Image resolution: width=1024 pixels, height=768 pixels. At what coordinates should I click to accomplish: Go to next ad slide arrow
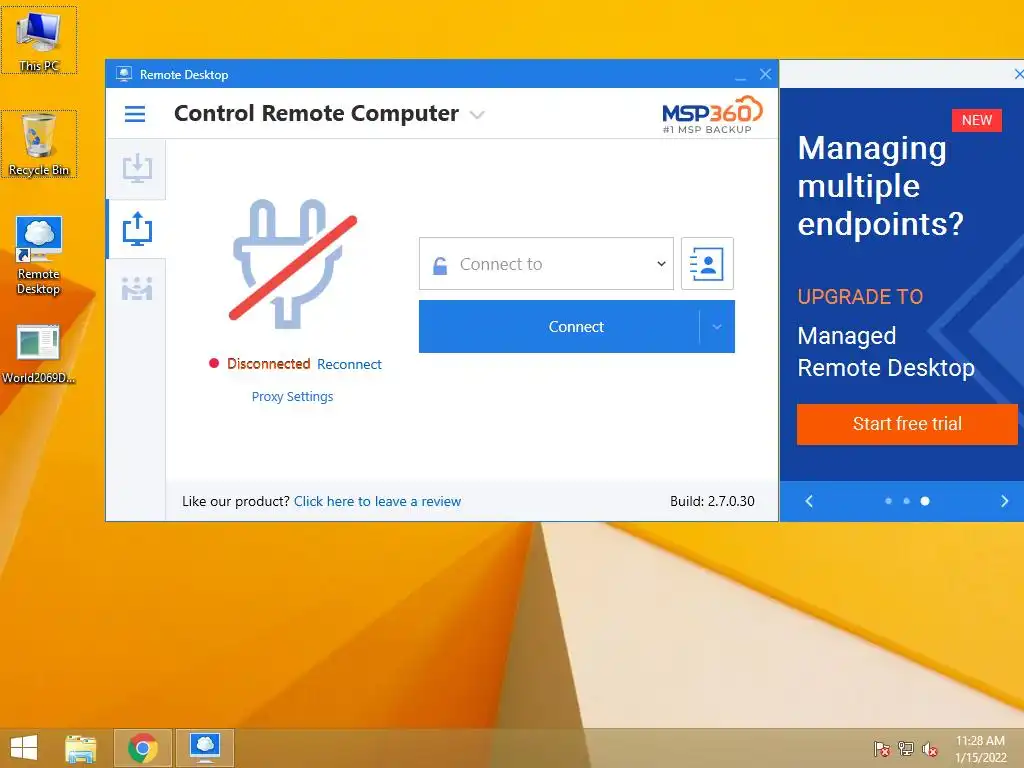pos(1004,501)
